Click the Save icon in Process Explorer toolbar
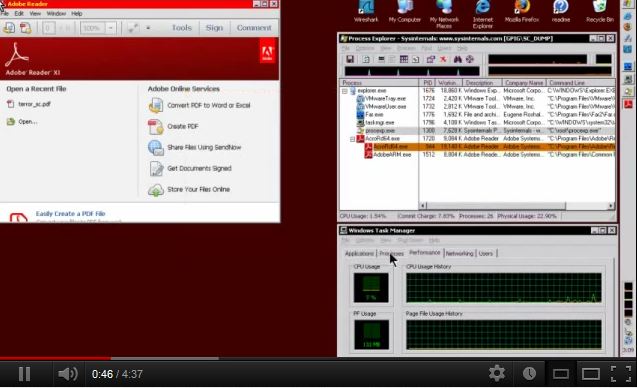This screenshot has height=388, width=637. [350, 59]
